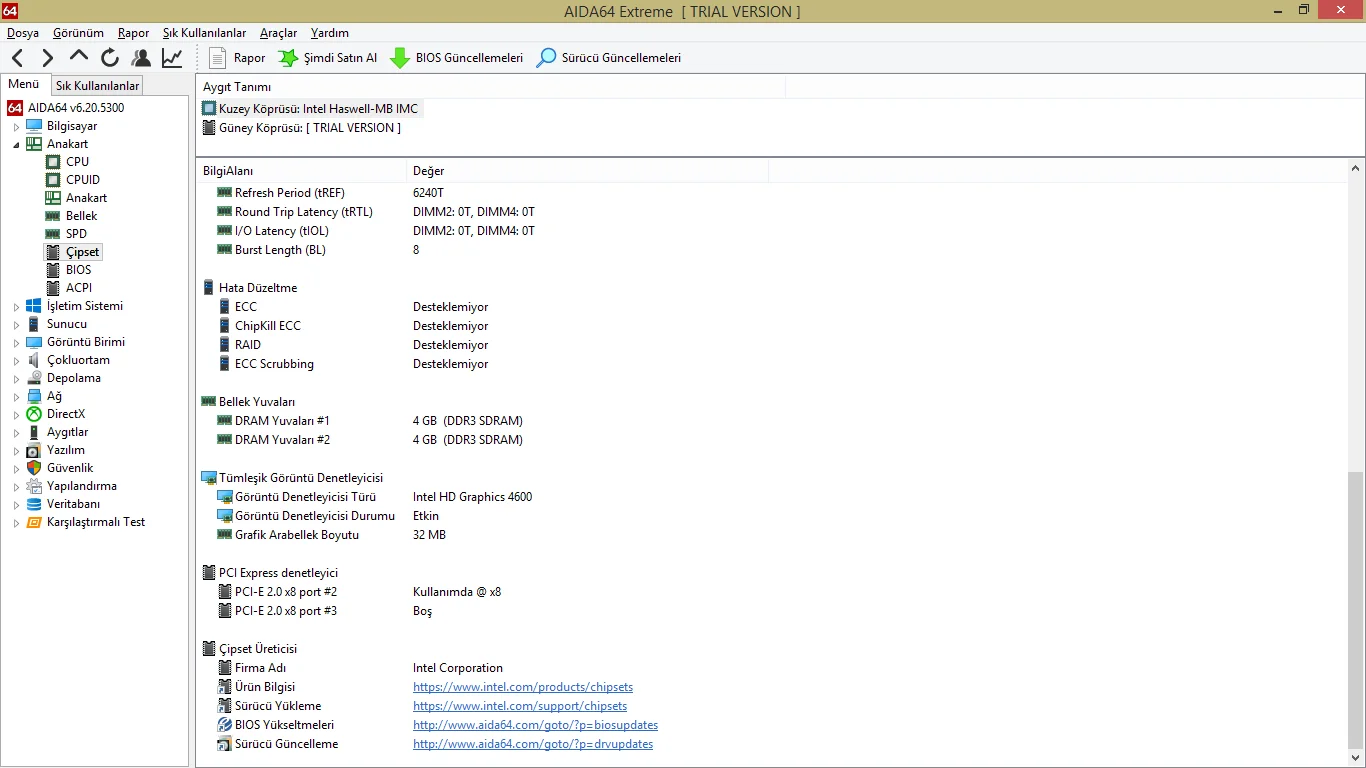This screenshot has width=1366, height=768.
Task: Open BIOS Güncellemeleri from toolbar
Action: (x=456, y=58)
